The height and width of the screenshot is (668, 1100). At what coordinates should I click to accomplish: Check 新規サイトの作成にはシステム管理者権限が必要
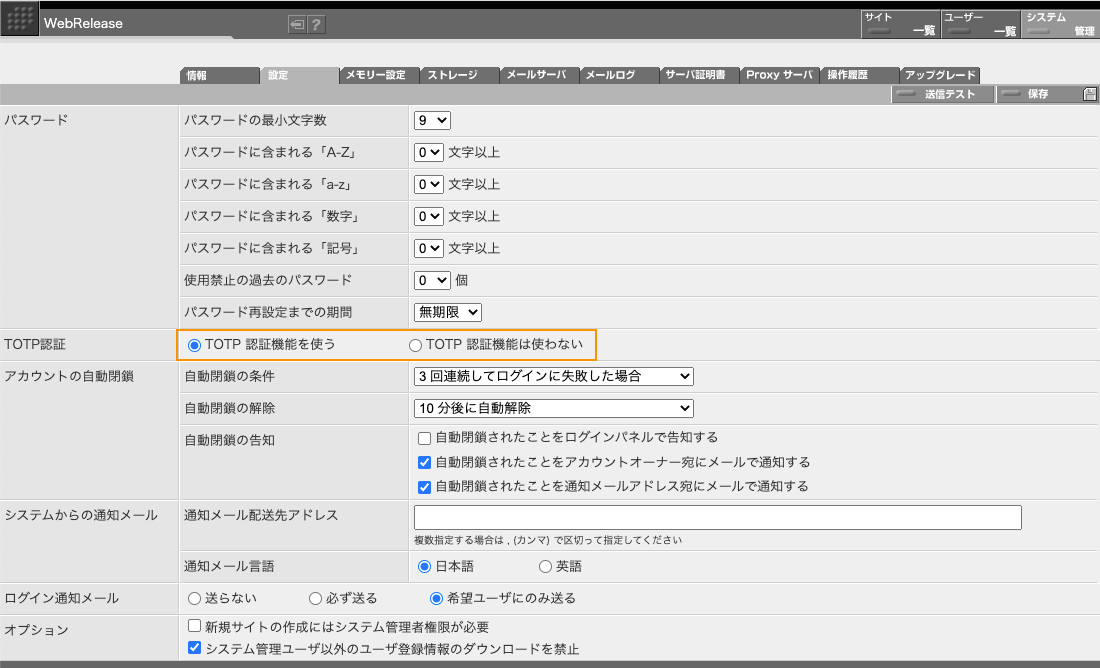click(193, 625)
